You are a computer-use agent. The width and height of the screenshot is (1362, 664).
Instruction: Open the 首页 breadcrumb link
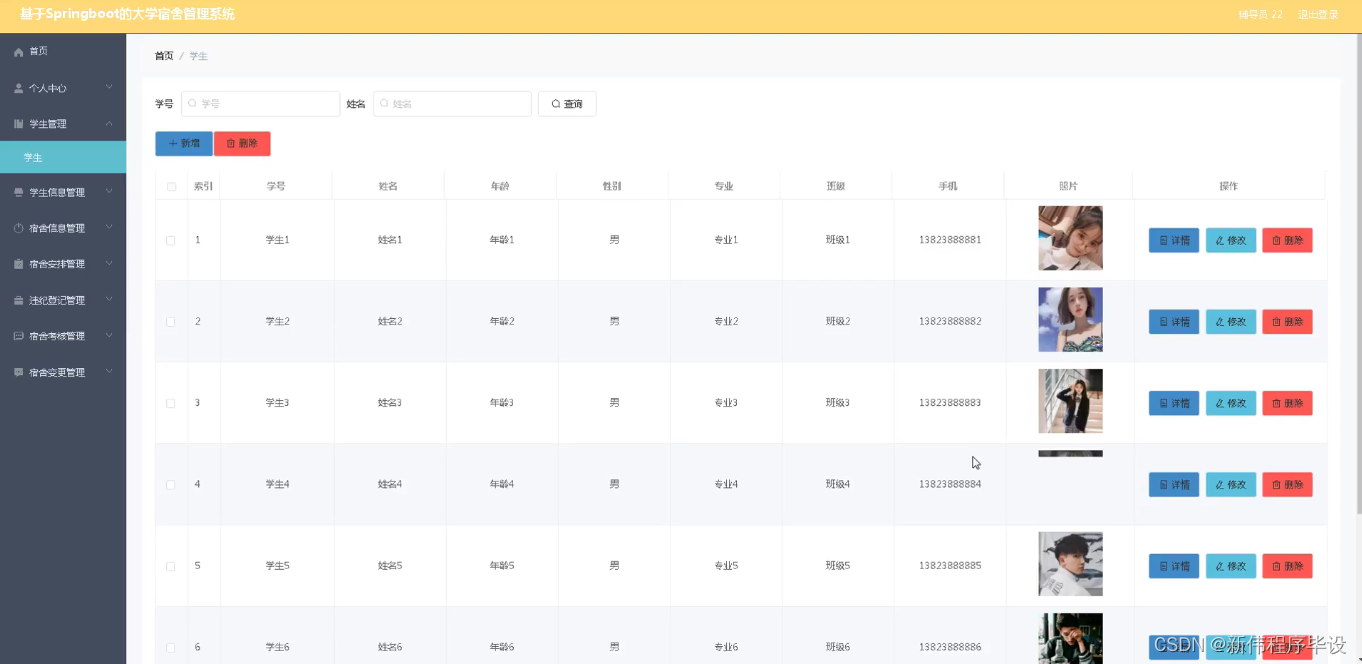164,56
